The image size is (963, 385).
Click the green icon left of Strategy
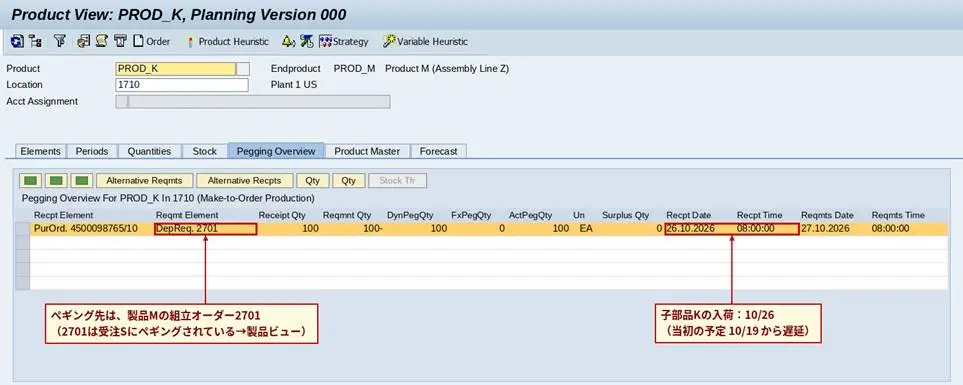tap(307, 41)
